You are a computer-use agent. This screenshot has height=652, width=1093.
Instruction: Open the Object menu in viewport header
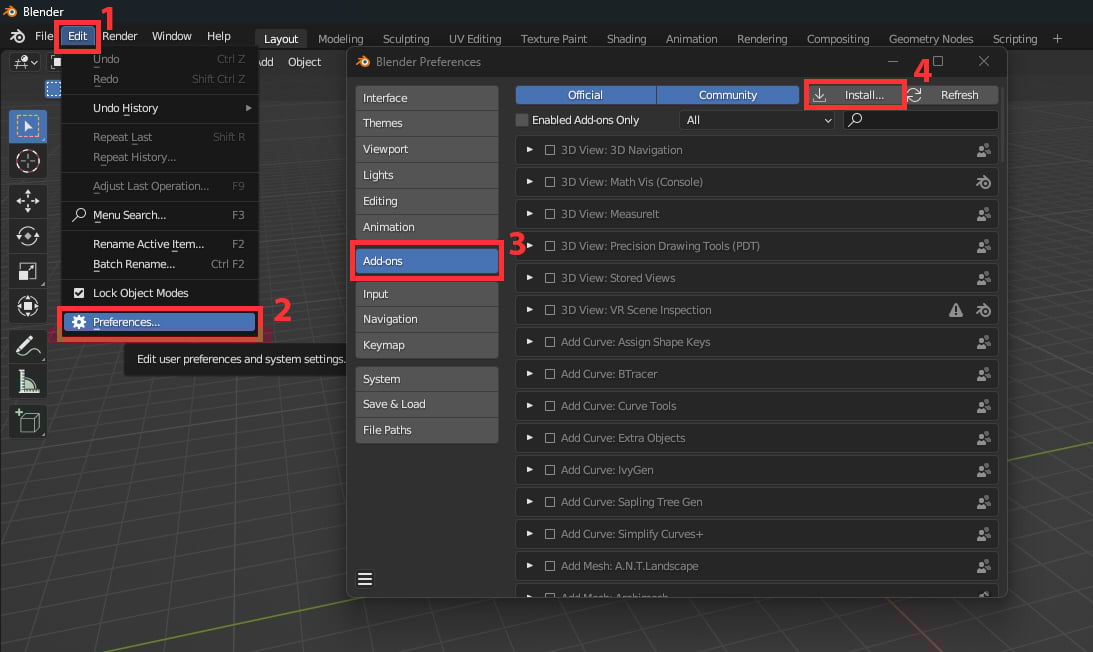point(305,62)
